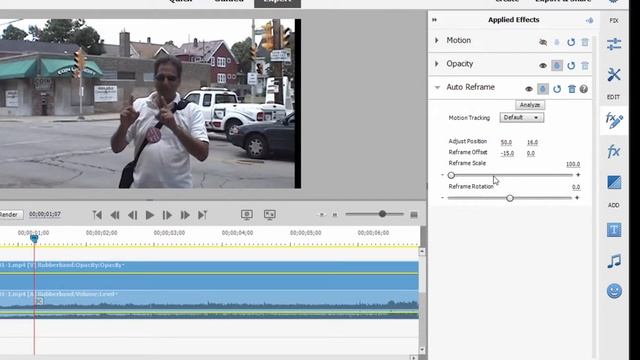
Task: Open the Graphics smiley face icon
Action: [614, 291]
